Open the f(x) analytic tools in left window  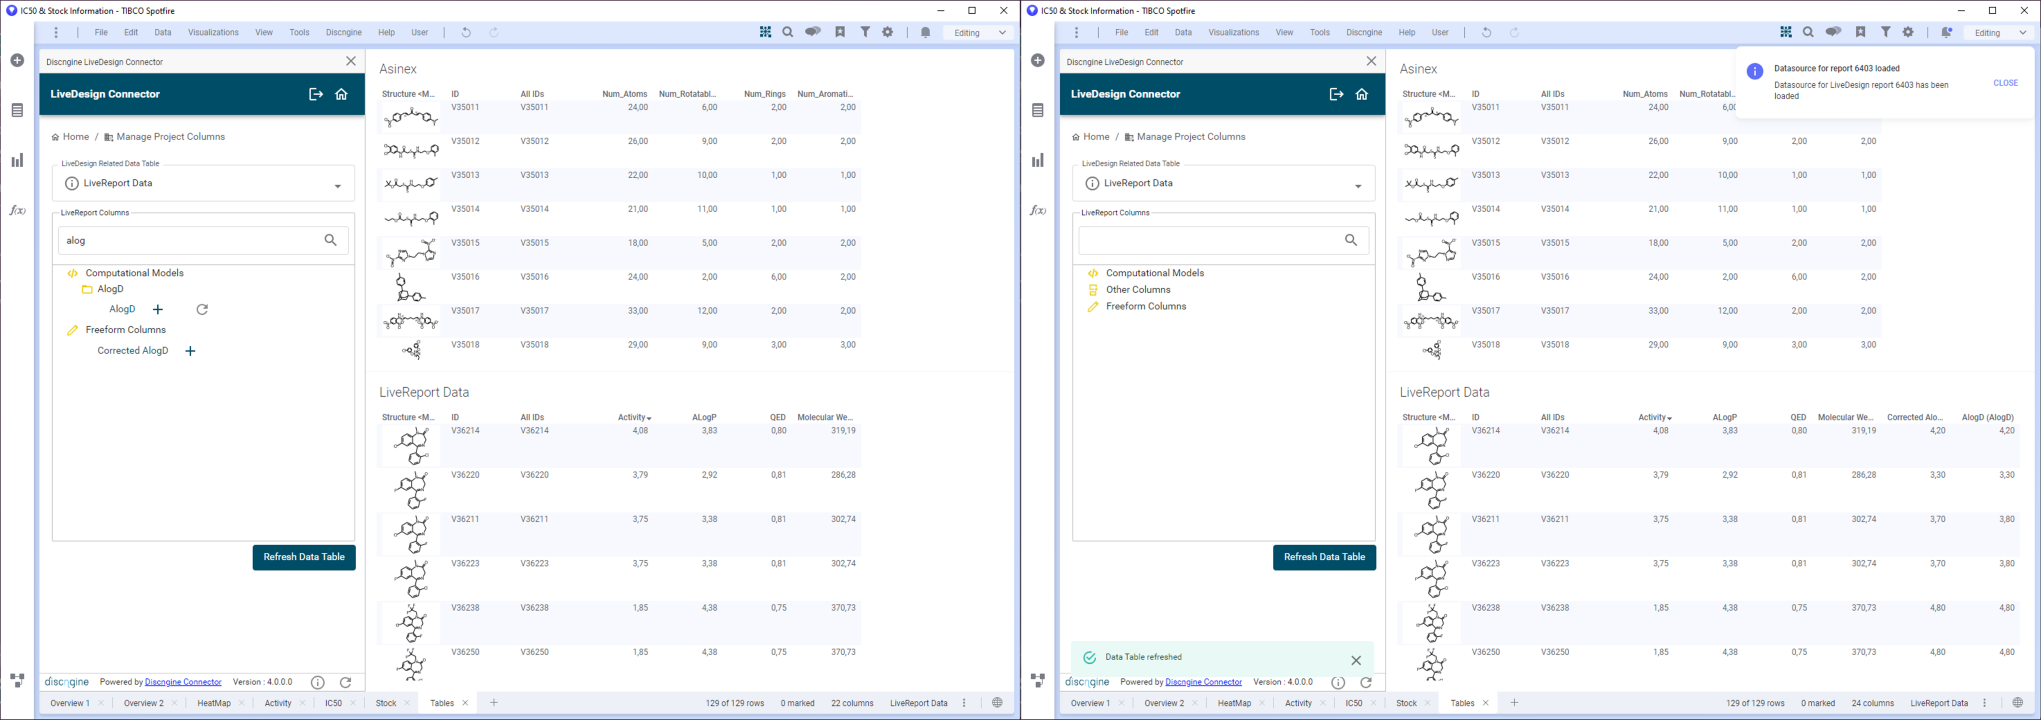[17, 210]
